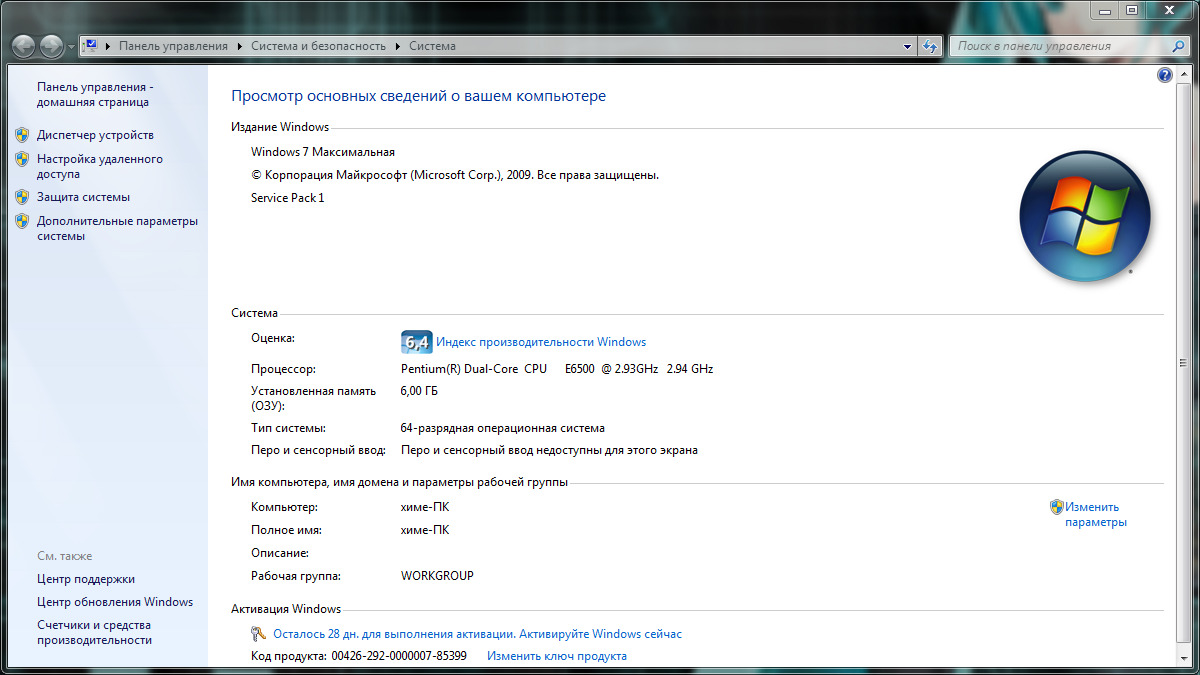Click the shield icon beside Изменить параметры

coord(1056,507)
